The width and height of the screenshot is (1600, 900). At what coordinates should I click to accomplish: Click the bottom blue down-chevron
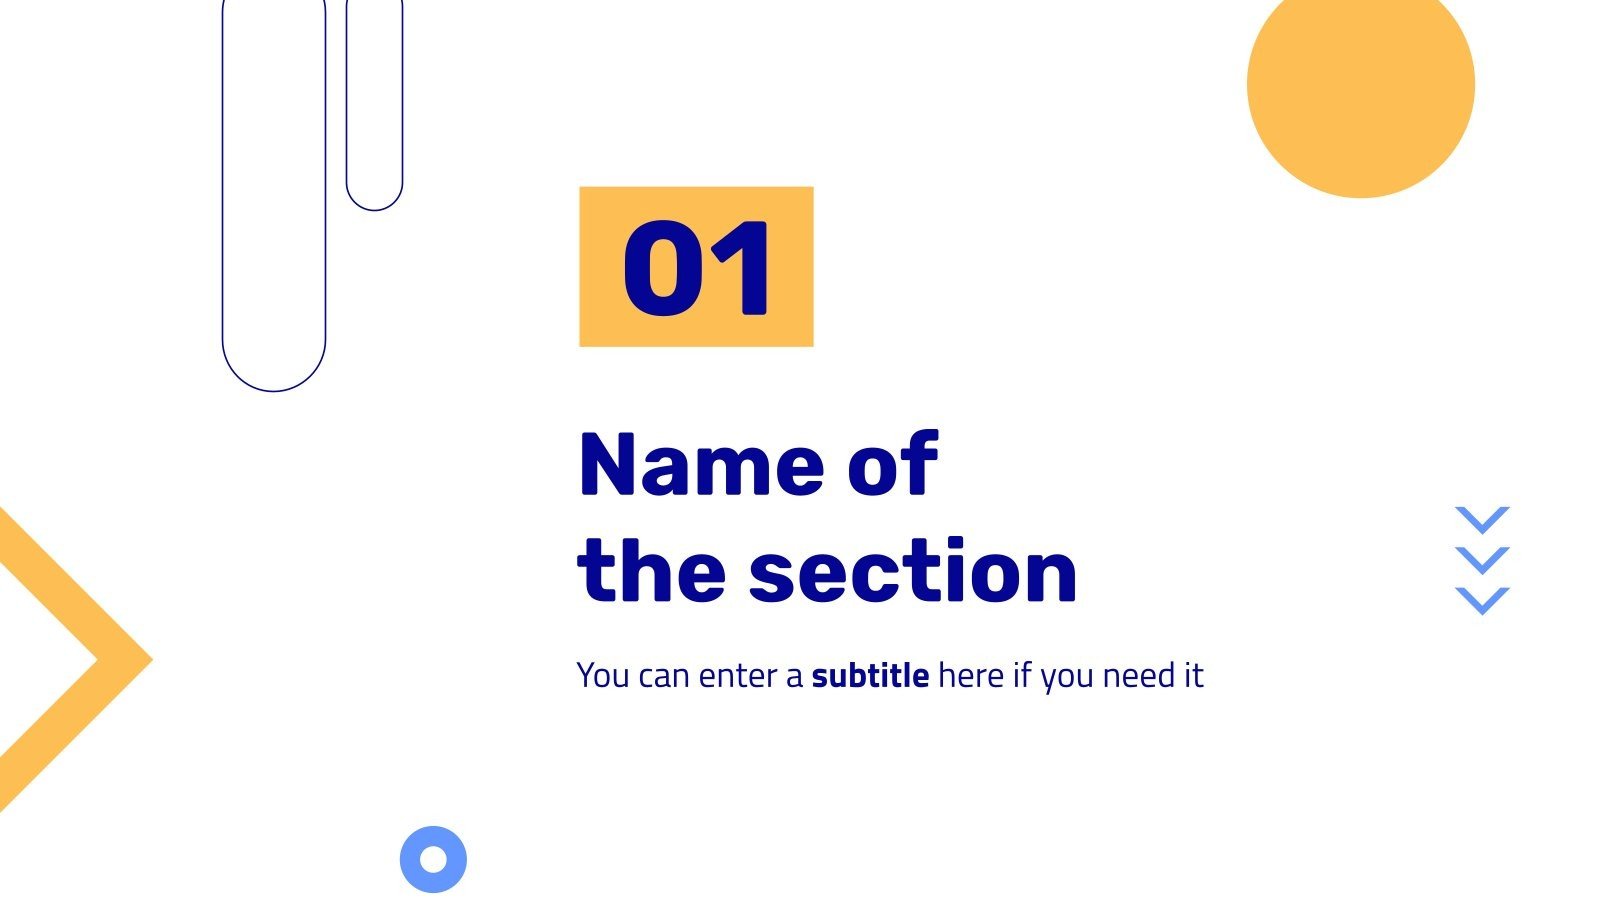tap(1482, 601)
